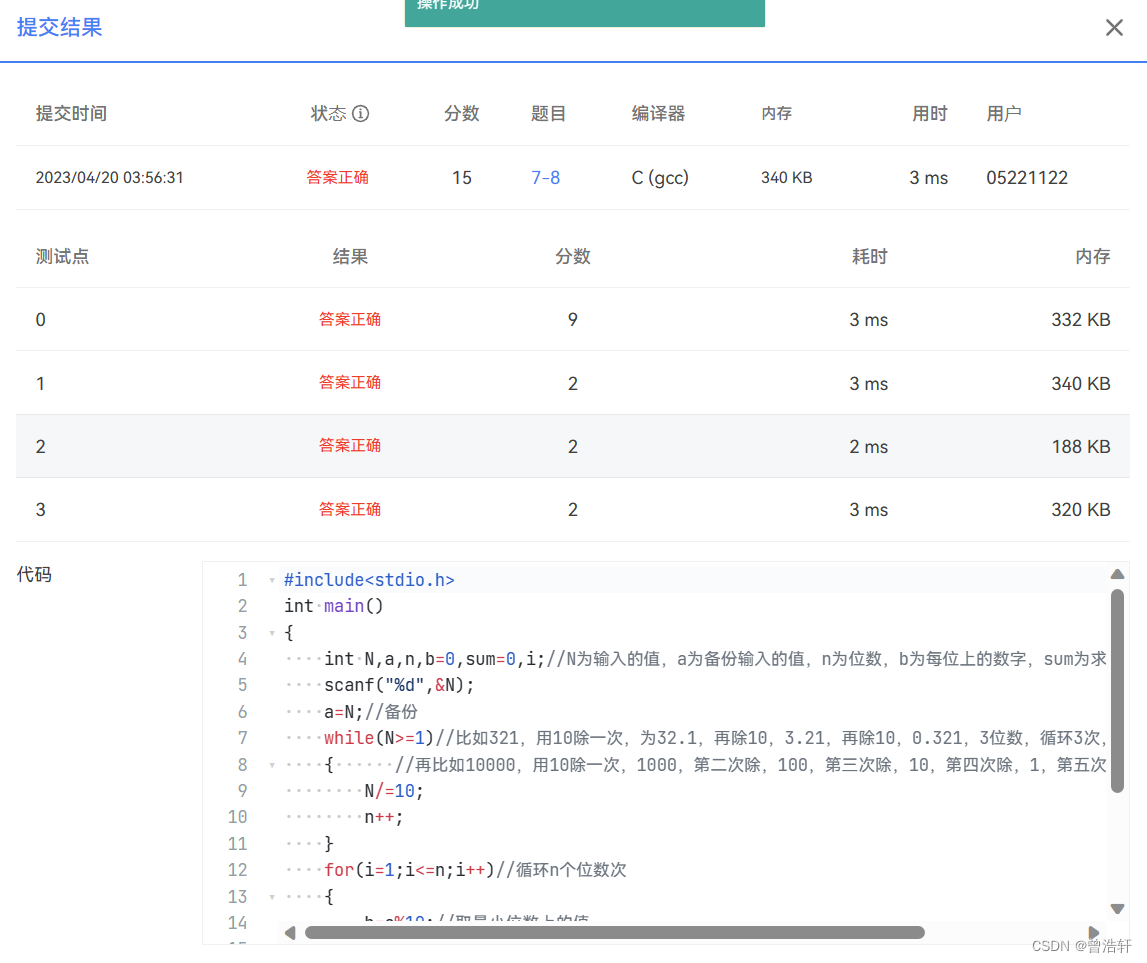Click the 2 ms time for test point 2
Viewport: 1147px width, 963px height.
[868, 446]
